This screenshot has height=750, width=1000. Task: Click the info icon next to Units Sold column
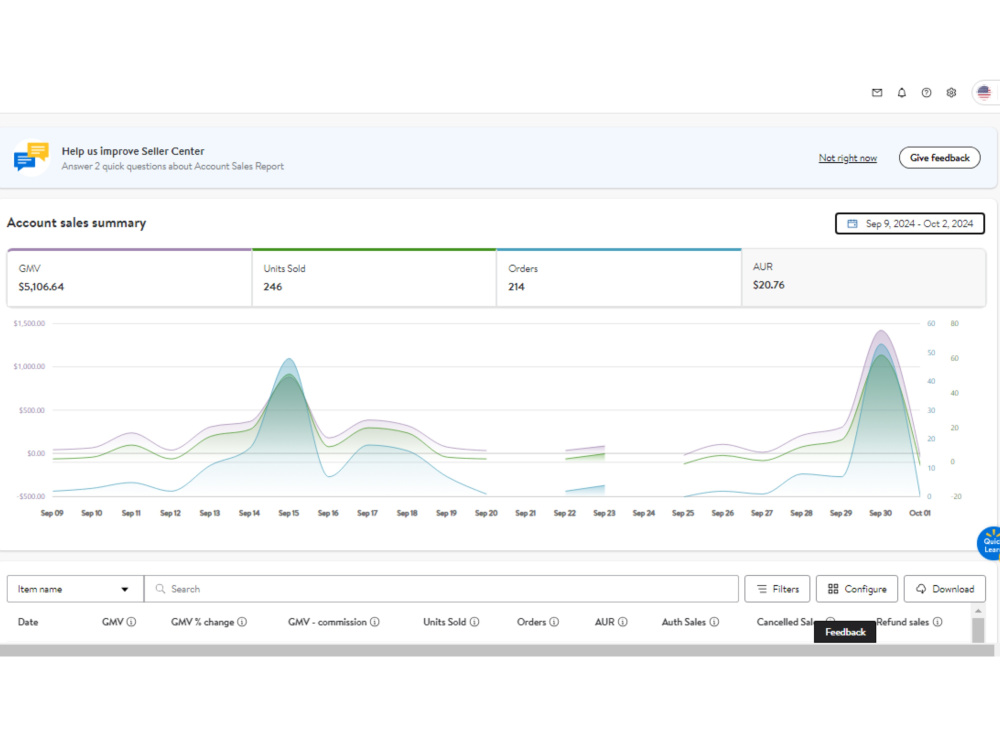click(474, 622)
